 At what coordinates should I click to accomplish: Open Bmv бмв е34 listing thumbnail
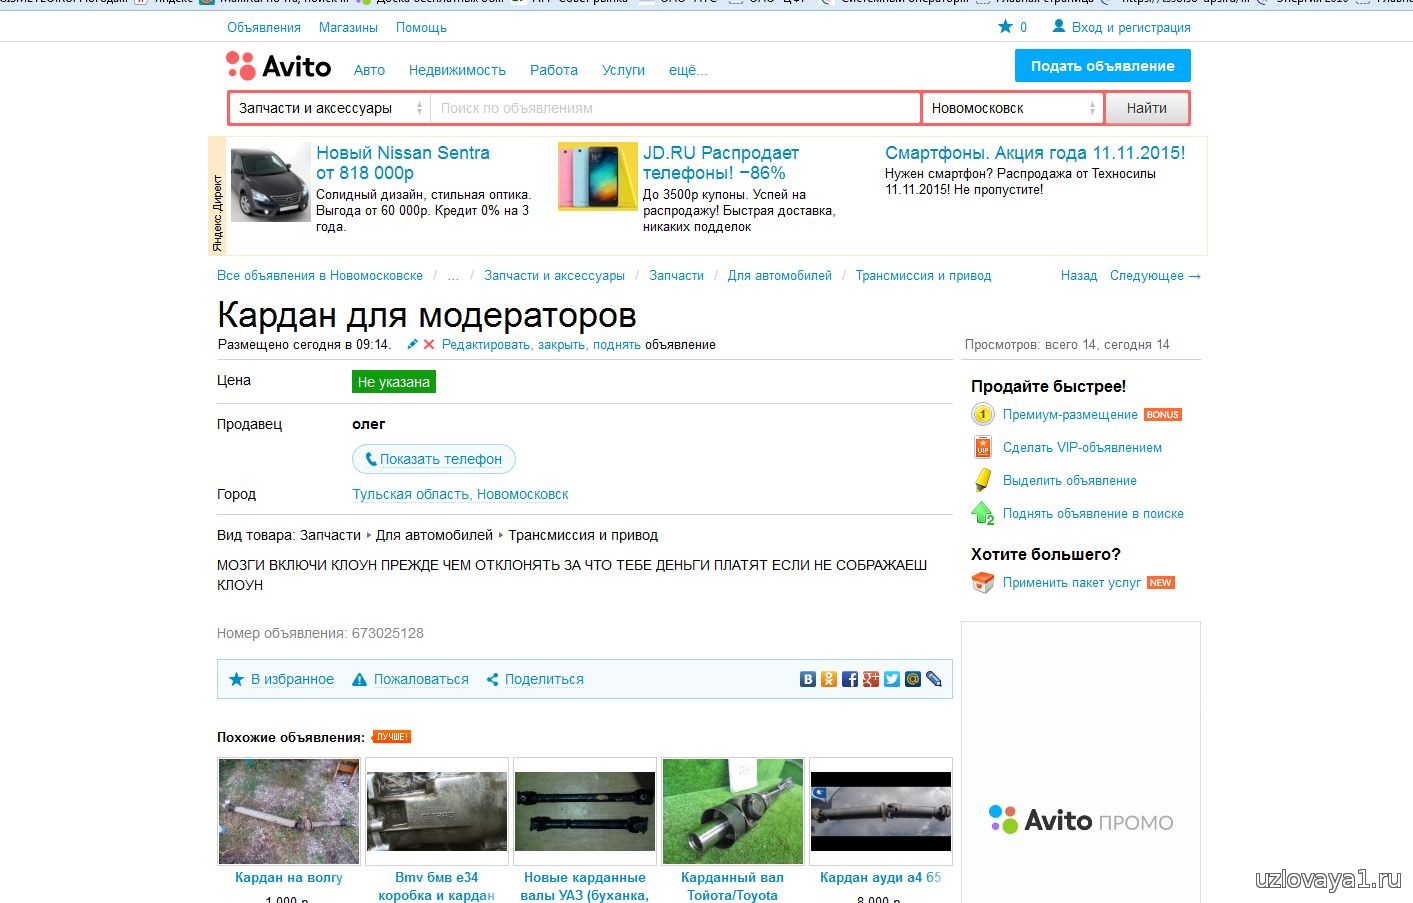point(437,811)
